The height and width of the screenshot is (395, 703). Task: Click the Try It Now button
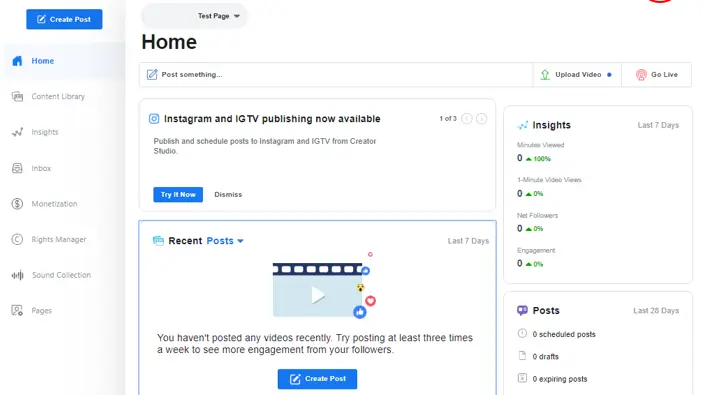[x=178, y=195]
